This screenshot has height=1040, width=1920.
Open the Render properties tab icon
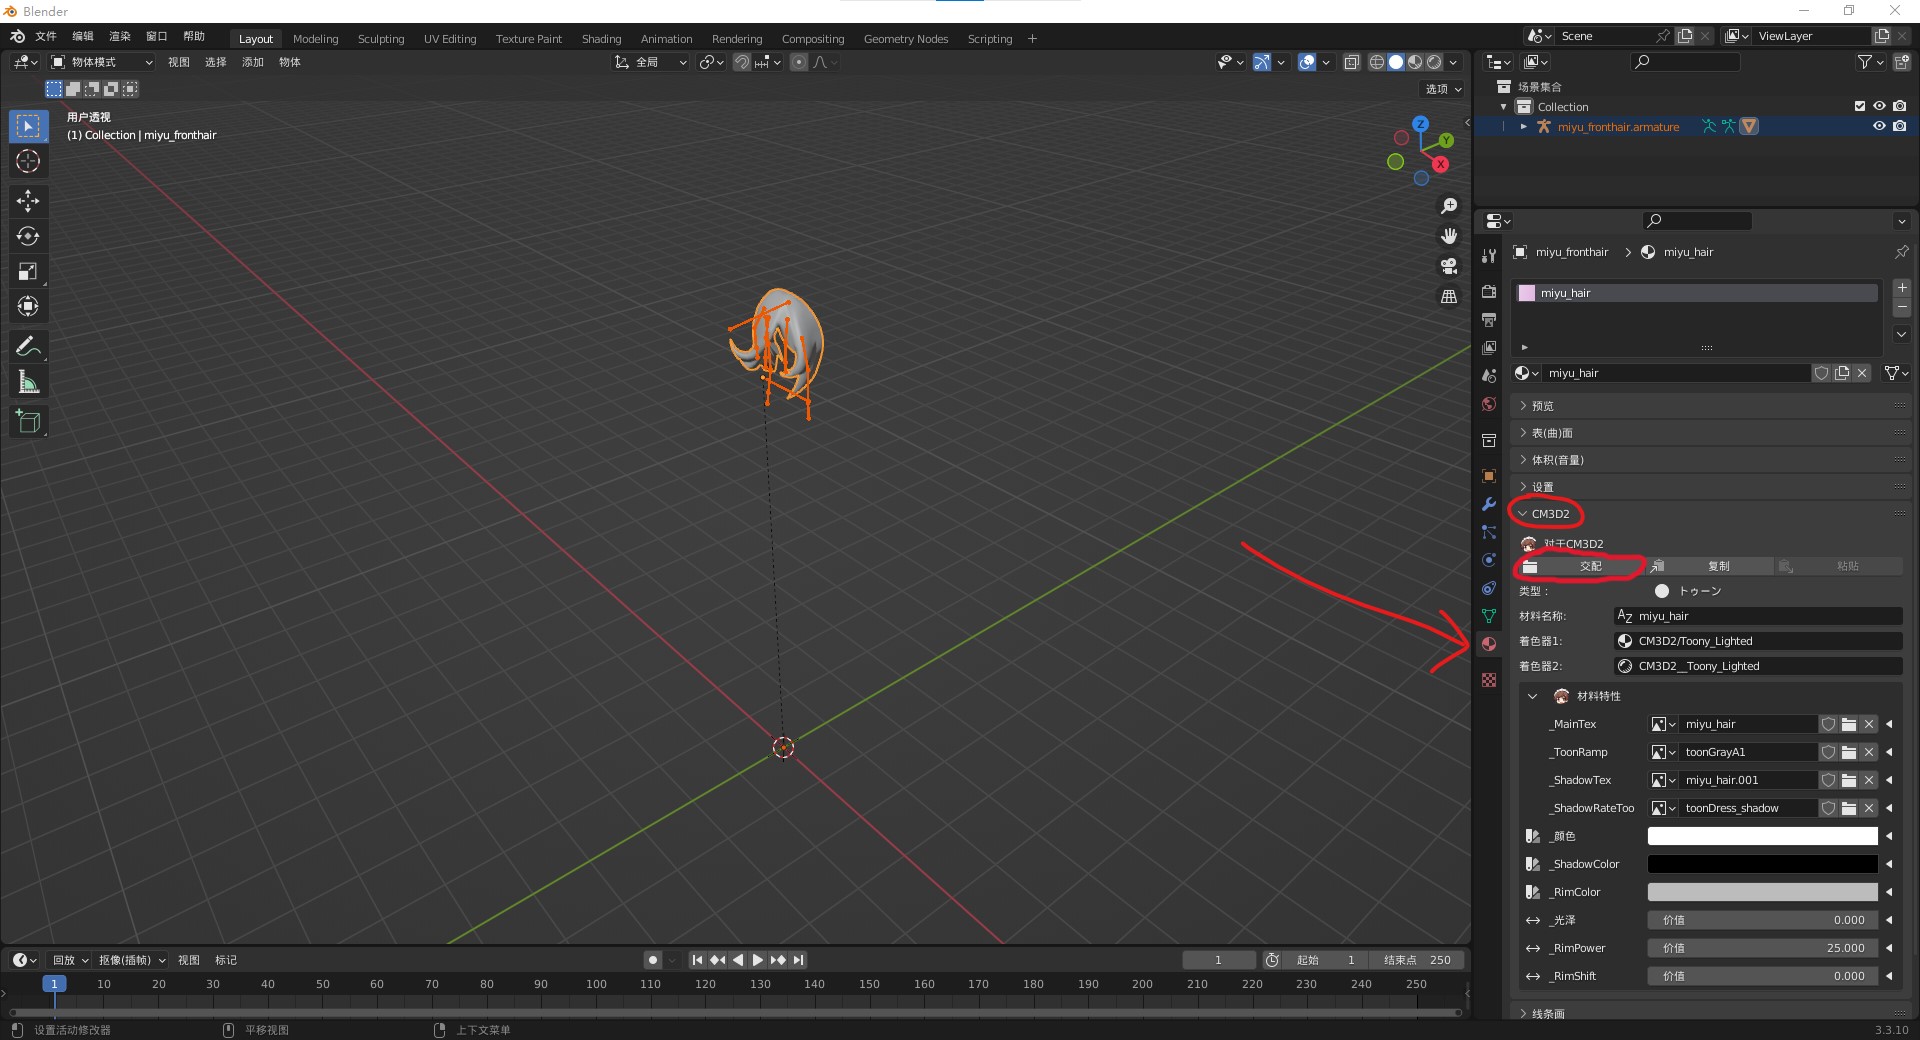point(1489,292)
